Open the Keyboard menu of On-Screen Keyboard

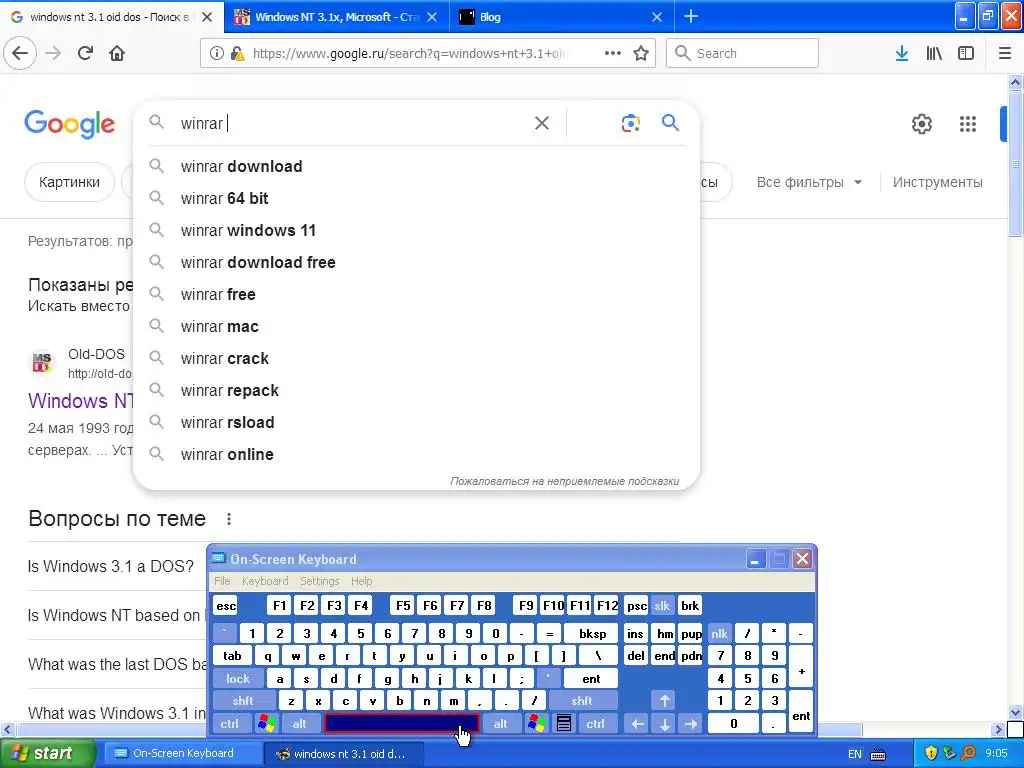pyautogui.click(x=264, y=581)
